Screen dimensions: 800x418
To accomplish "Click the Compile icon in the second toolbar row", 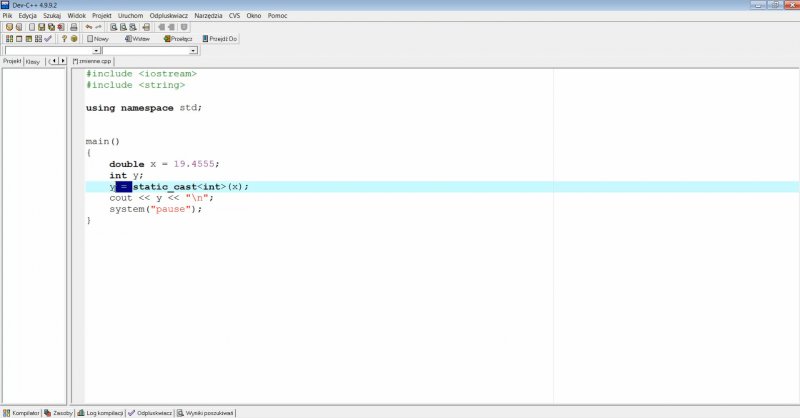I will tap(9, 39).
